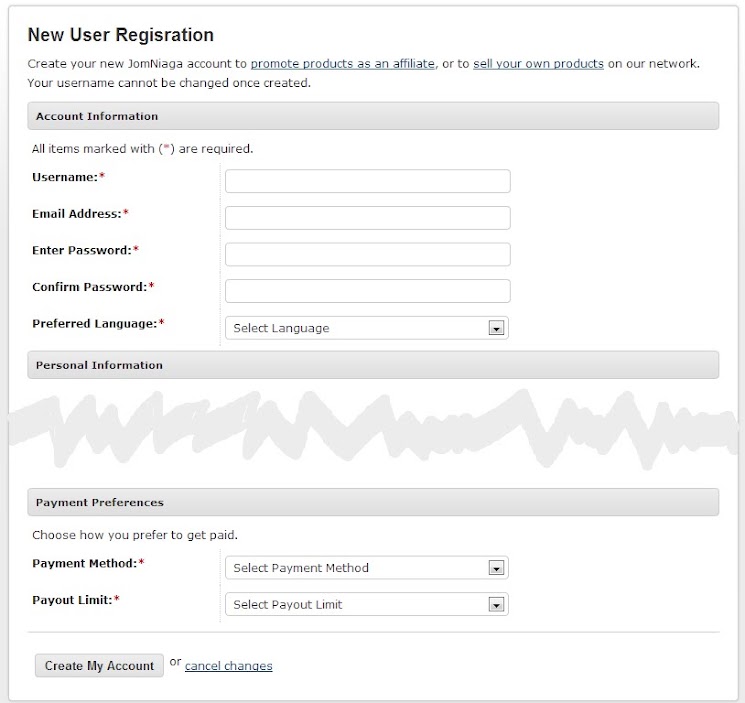745x703 pixels.
Task: Expand the Select Payout Limit dropdown
Action: (x=357, y=604)
